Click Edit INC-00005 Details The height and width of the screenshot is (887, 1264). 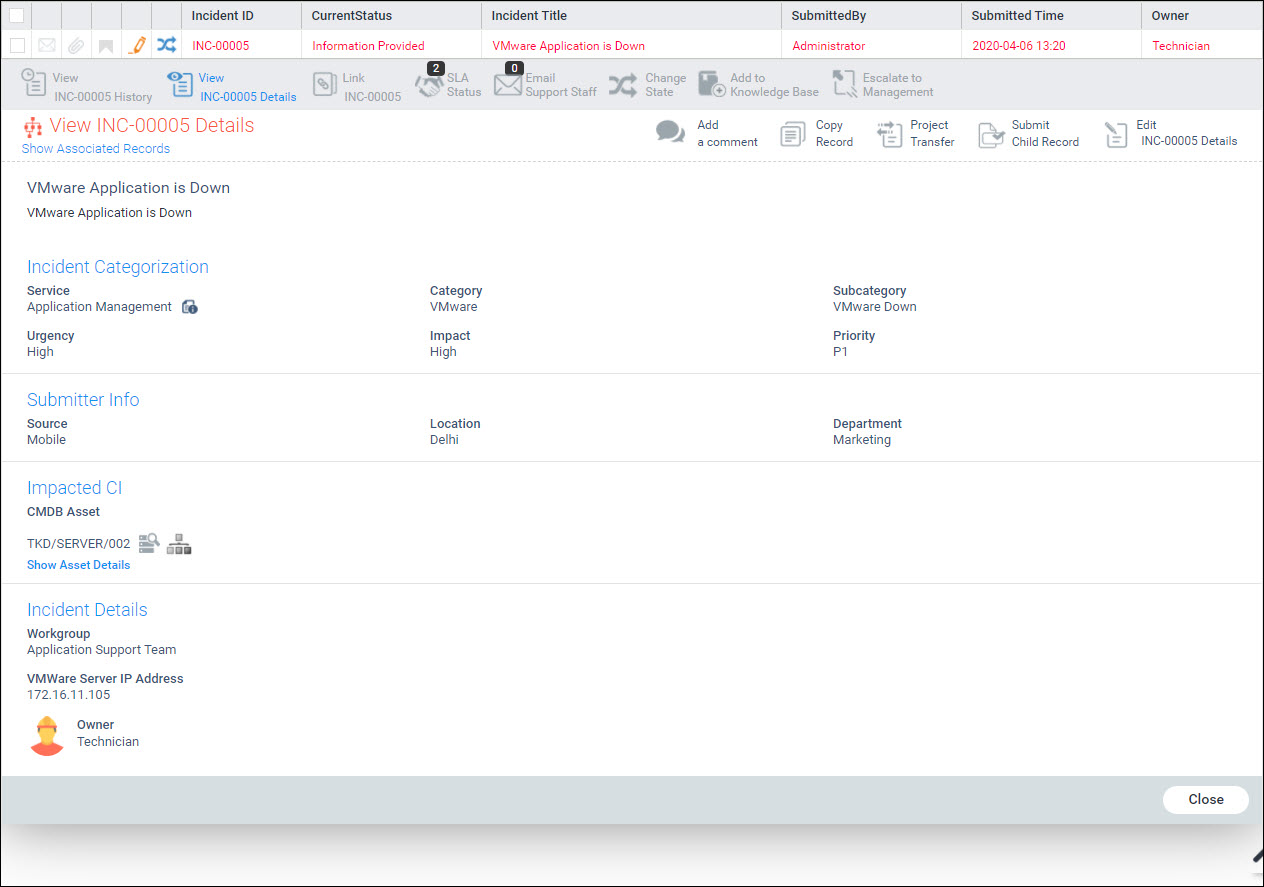1171,133
